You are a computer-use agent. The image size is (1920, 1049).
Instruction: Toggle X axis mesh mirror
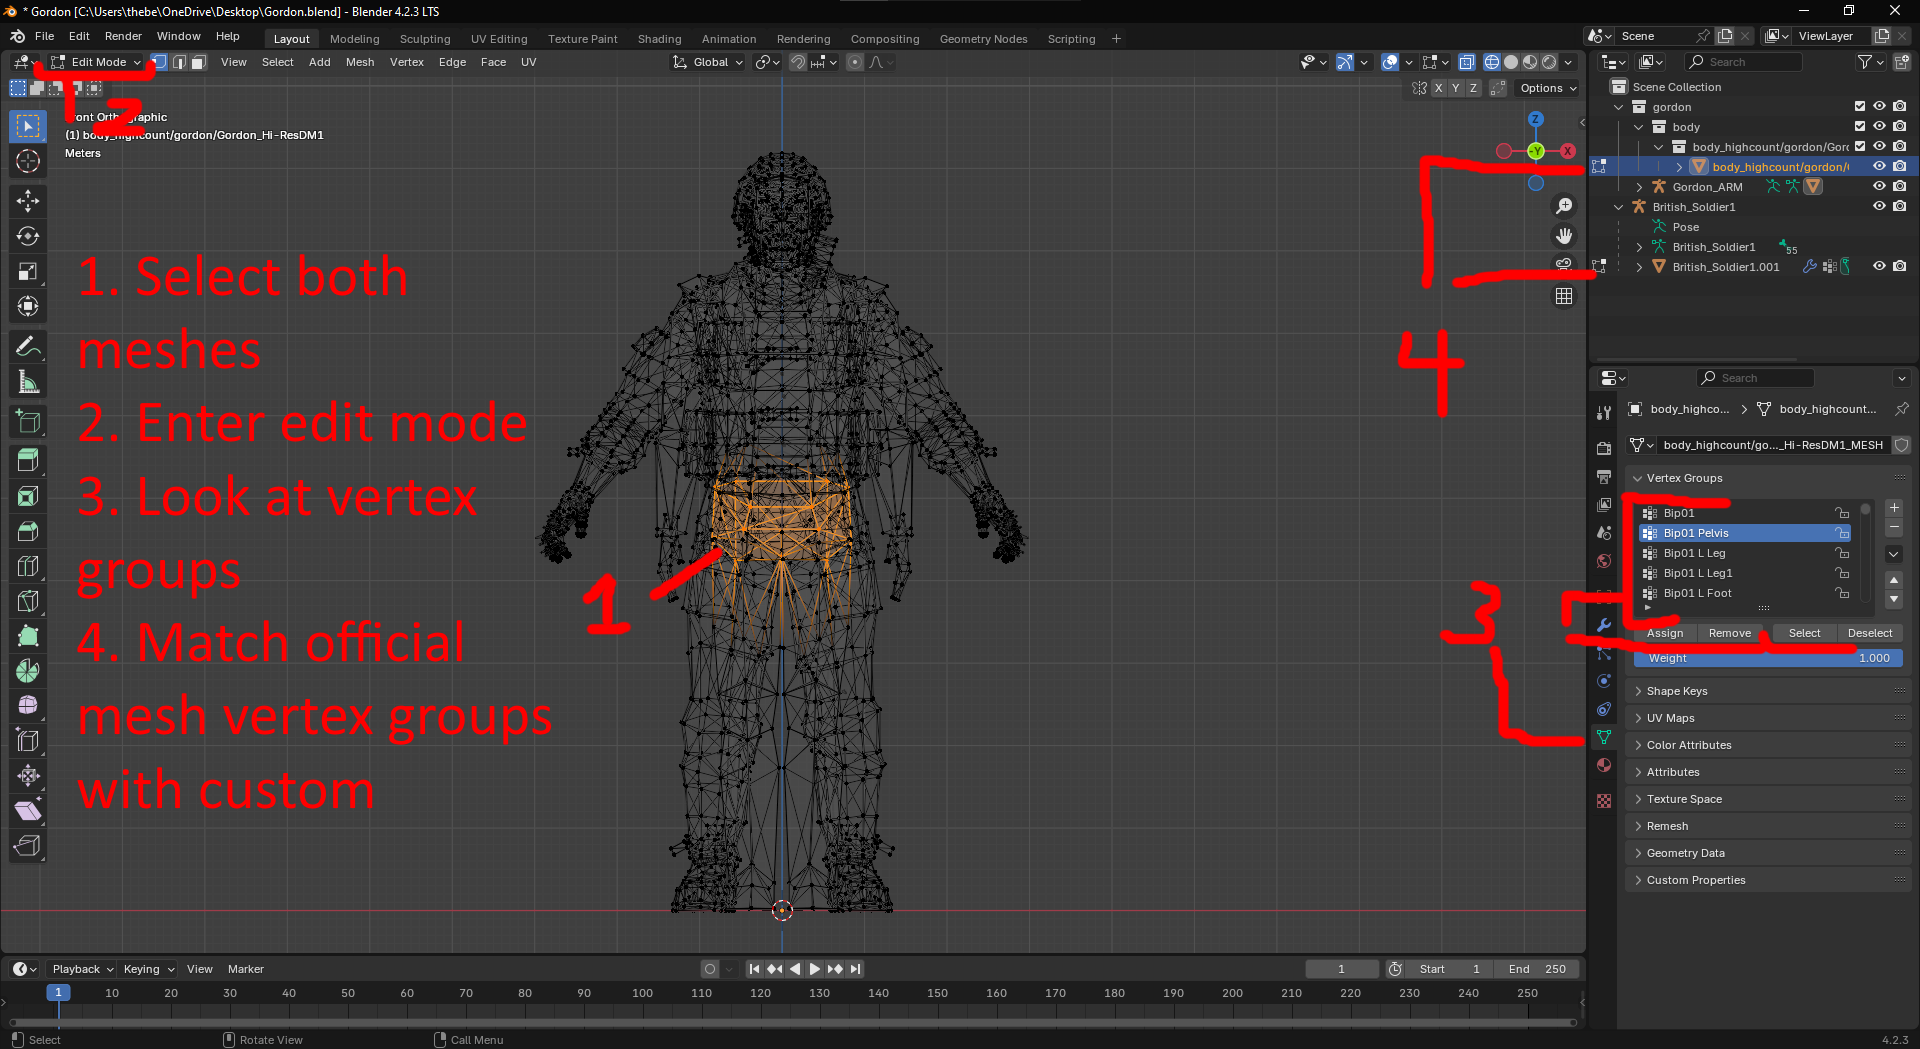pyautogui.click(x=1438, y=88)
